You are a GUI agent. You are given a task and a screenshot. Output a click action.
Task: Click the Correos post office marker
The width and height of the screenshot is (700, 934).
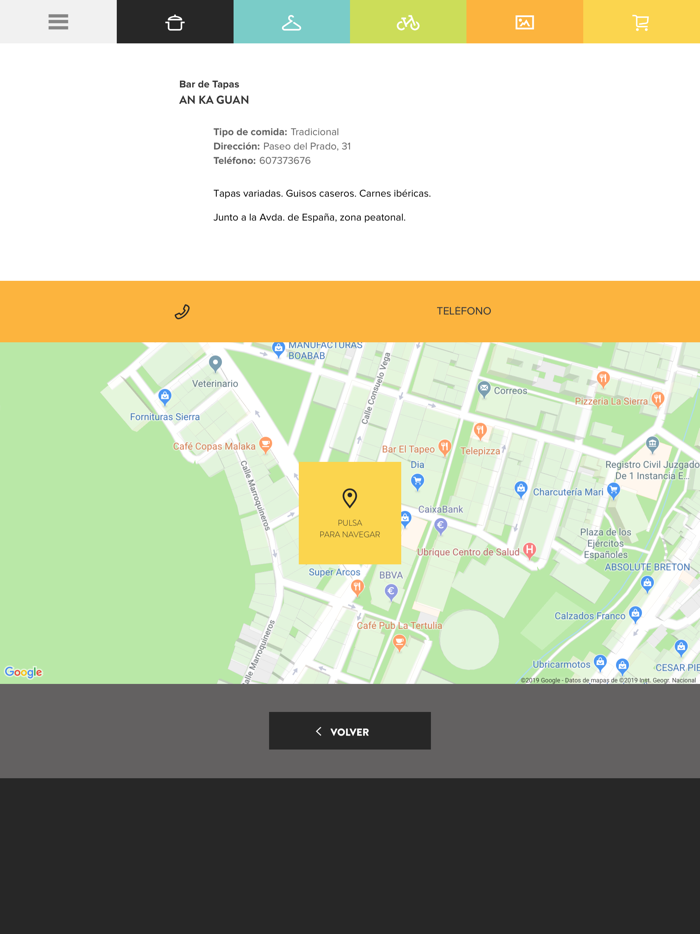click(484, 388)
